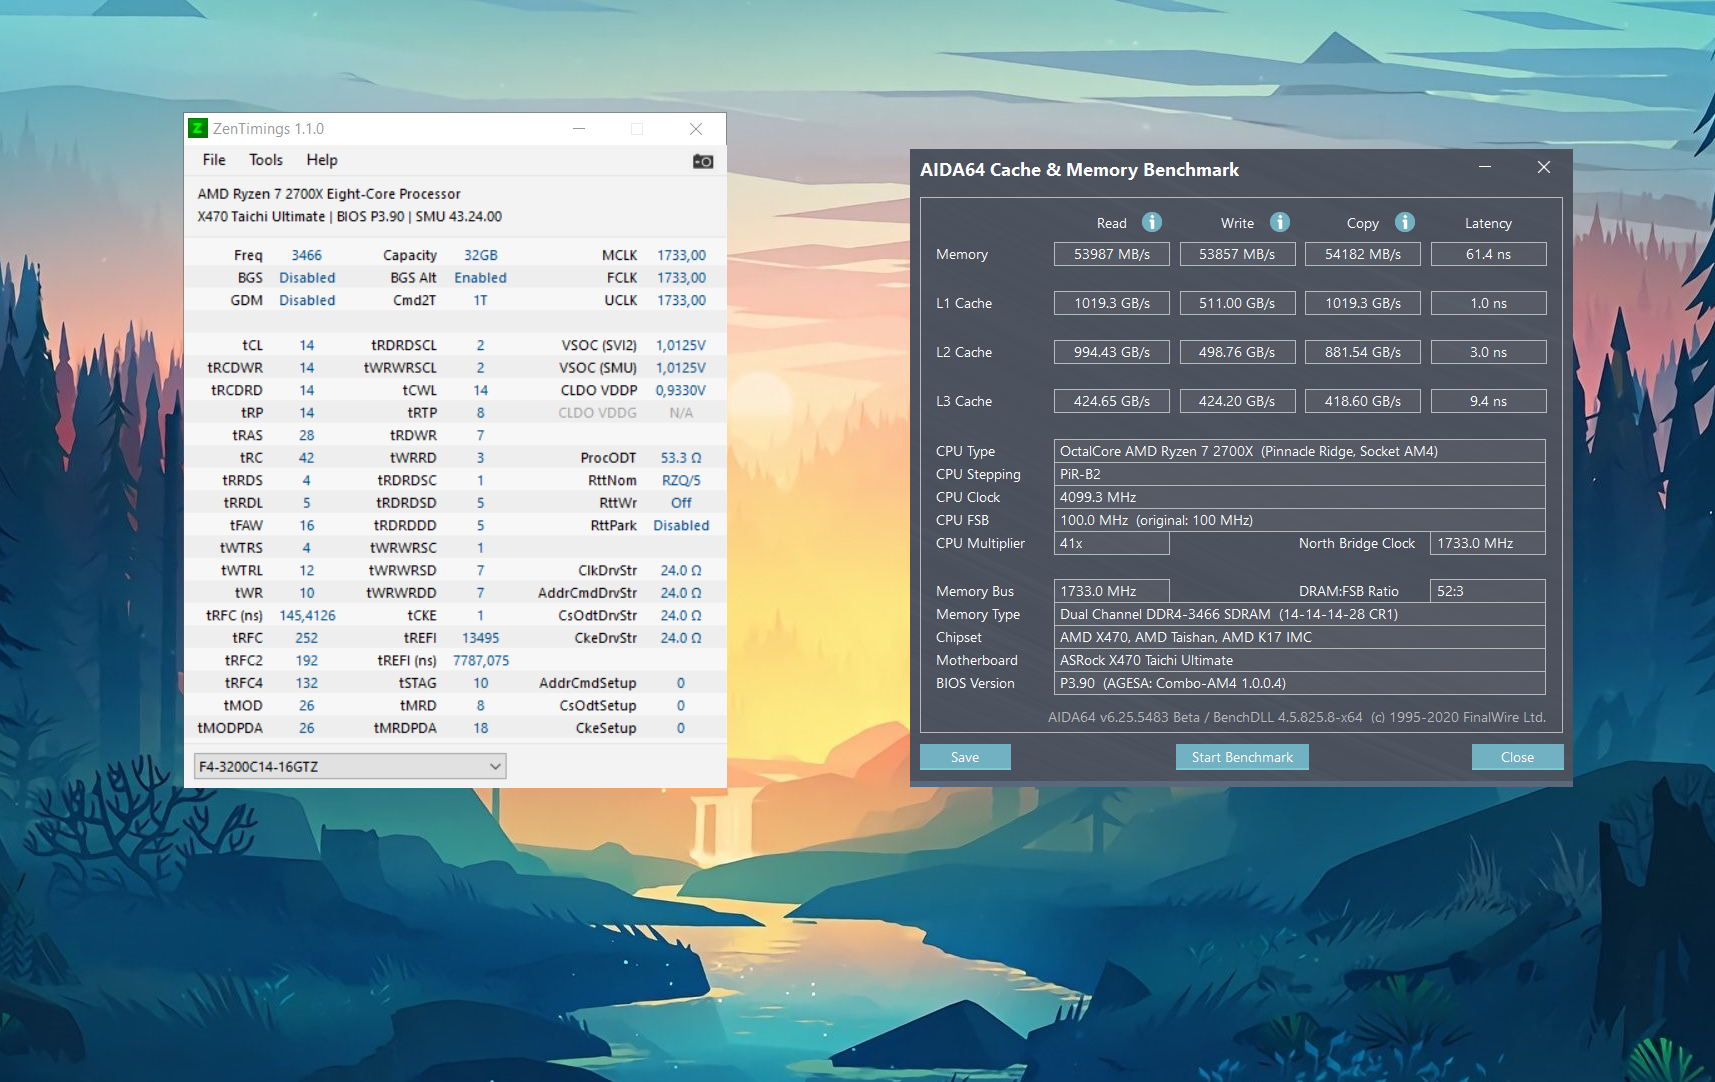Image resolution: width=1715 pixels, height=1082 pixels.
Task: Click the green ZenTimings app icon in title bar
Action: (198, 128)
